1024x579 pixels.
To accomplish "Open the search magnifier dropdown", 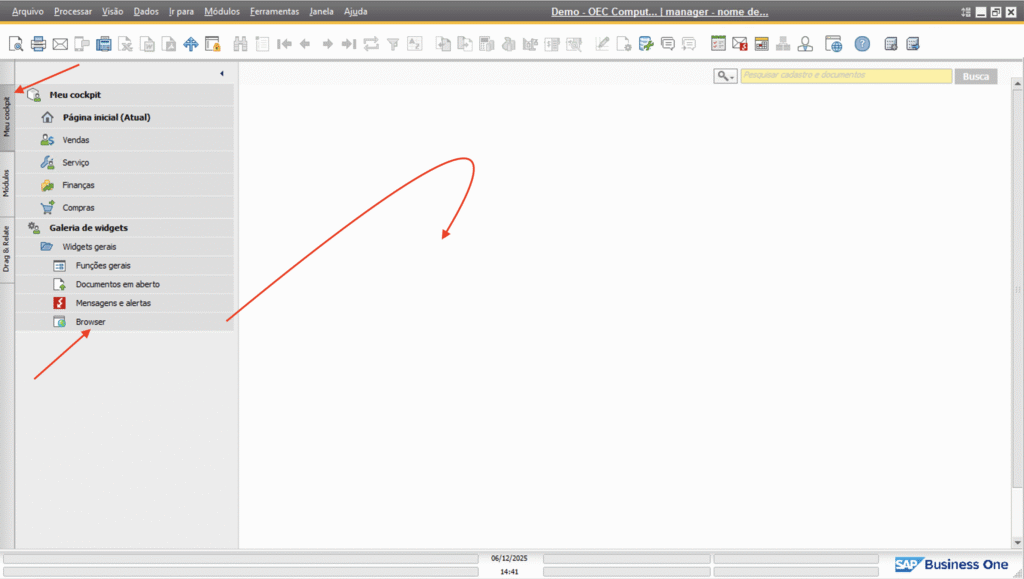I will (726, 76).
